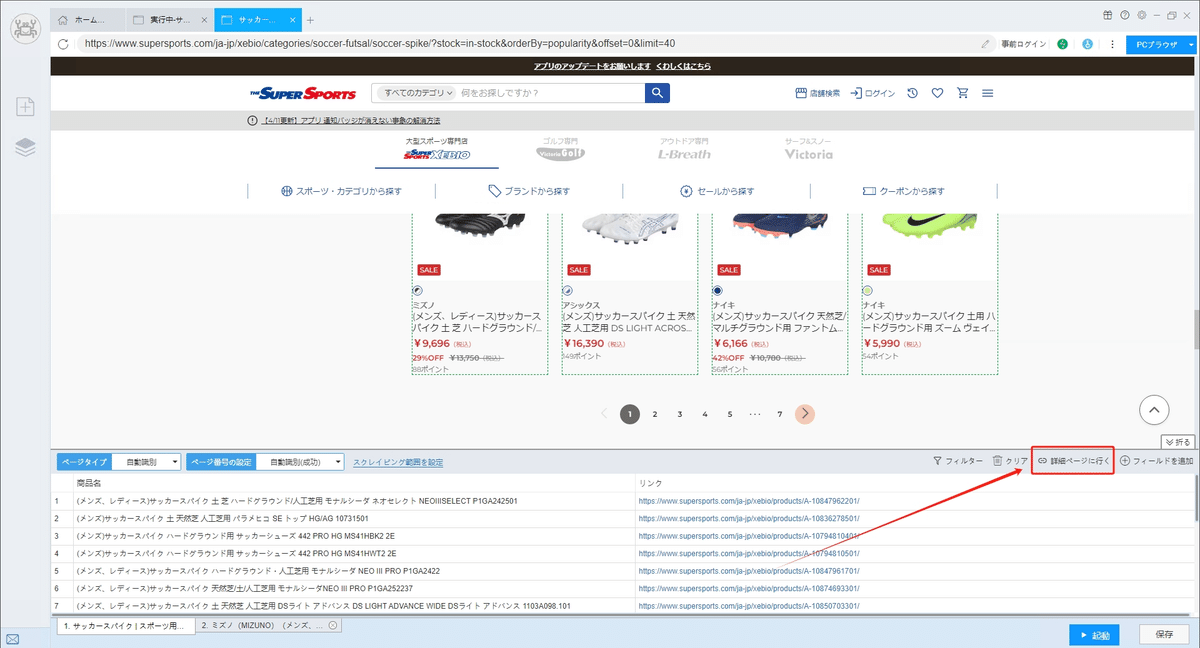Select the Victoria surf & snow tab
This screenshot has width=1200, height=648.
(x=809, y=150)
